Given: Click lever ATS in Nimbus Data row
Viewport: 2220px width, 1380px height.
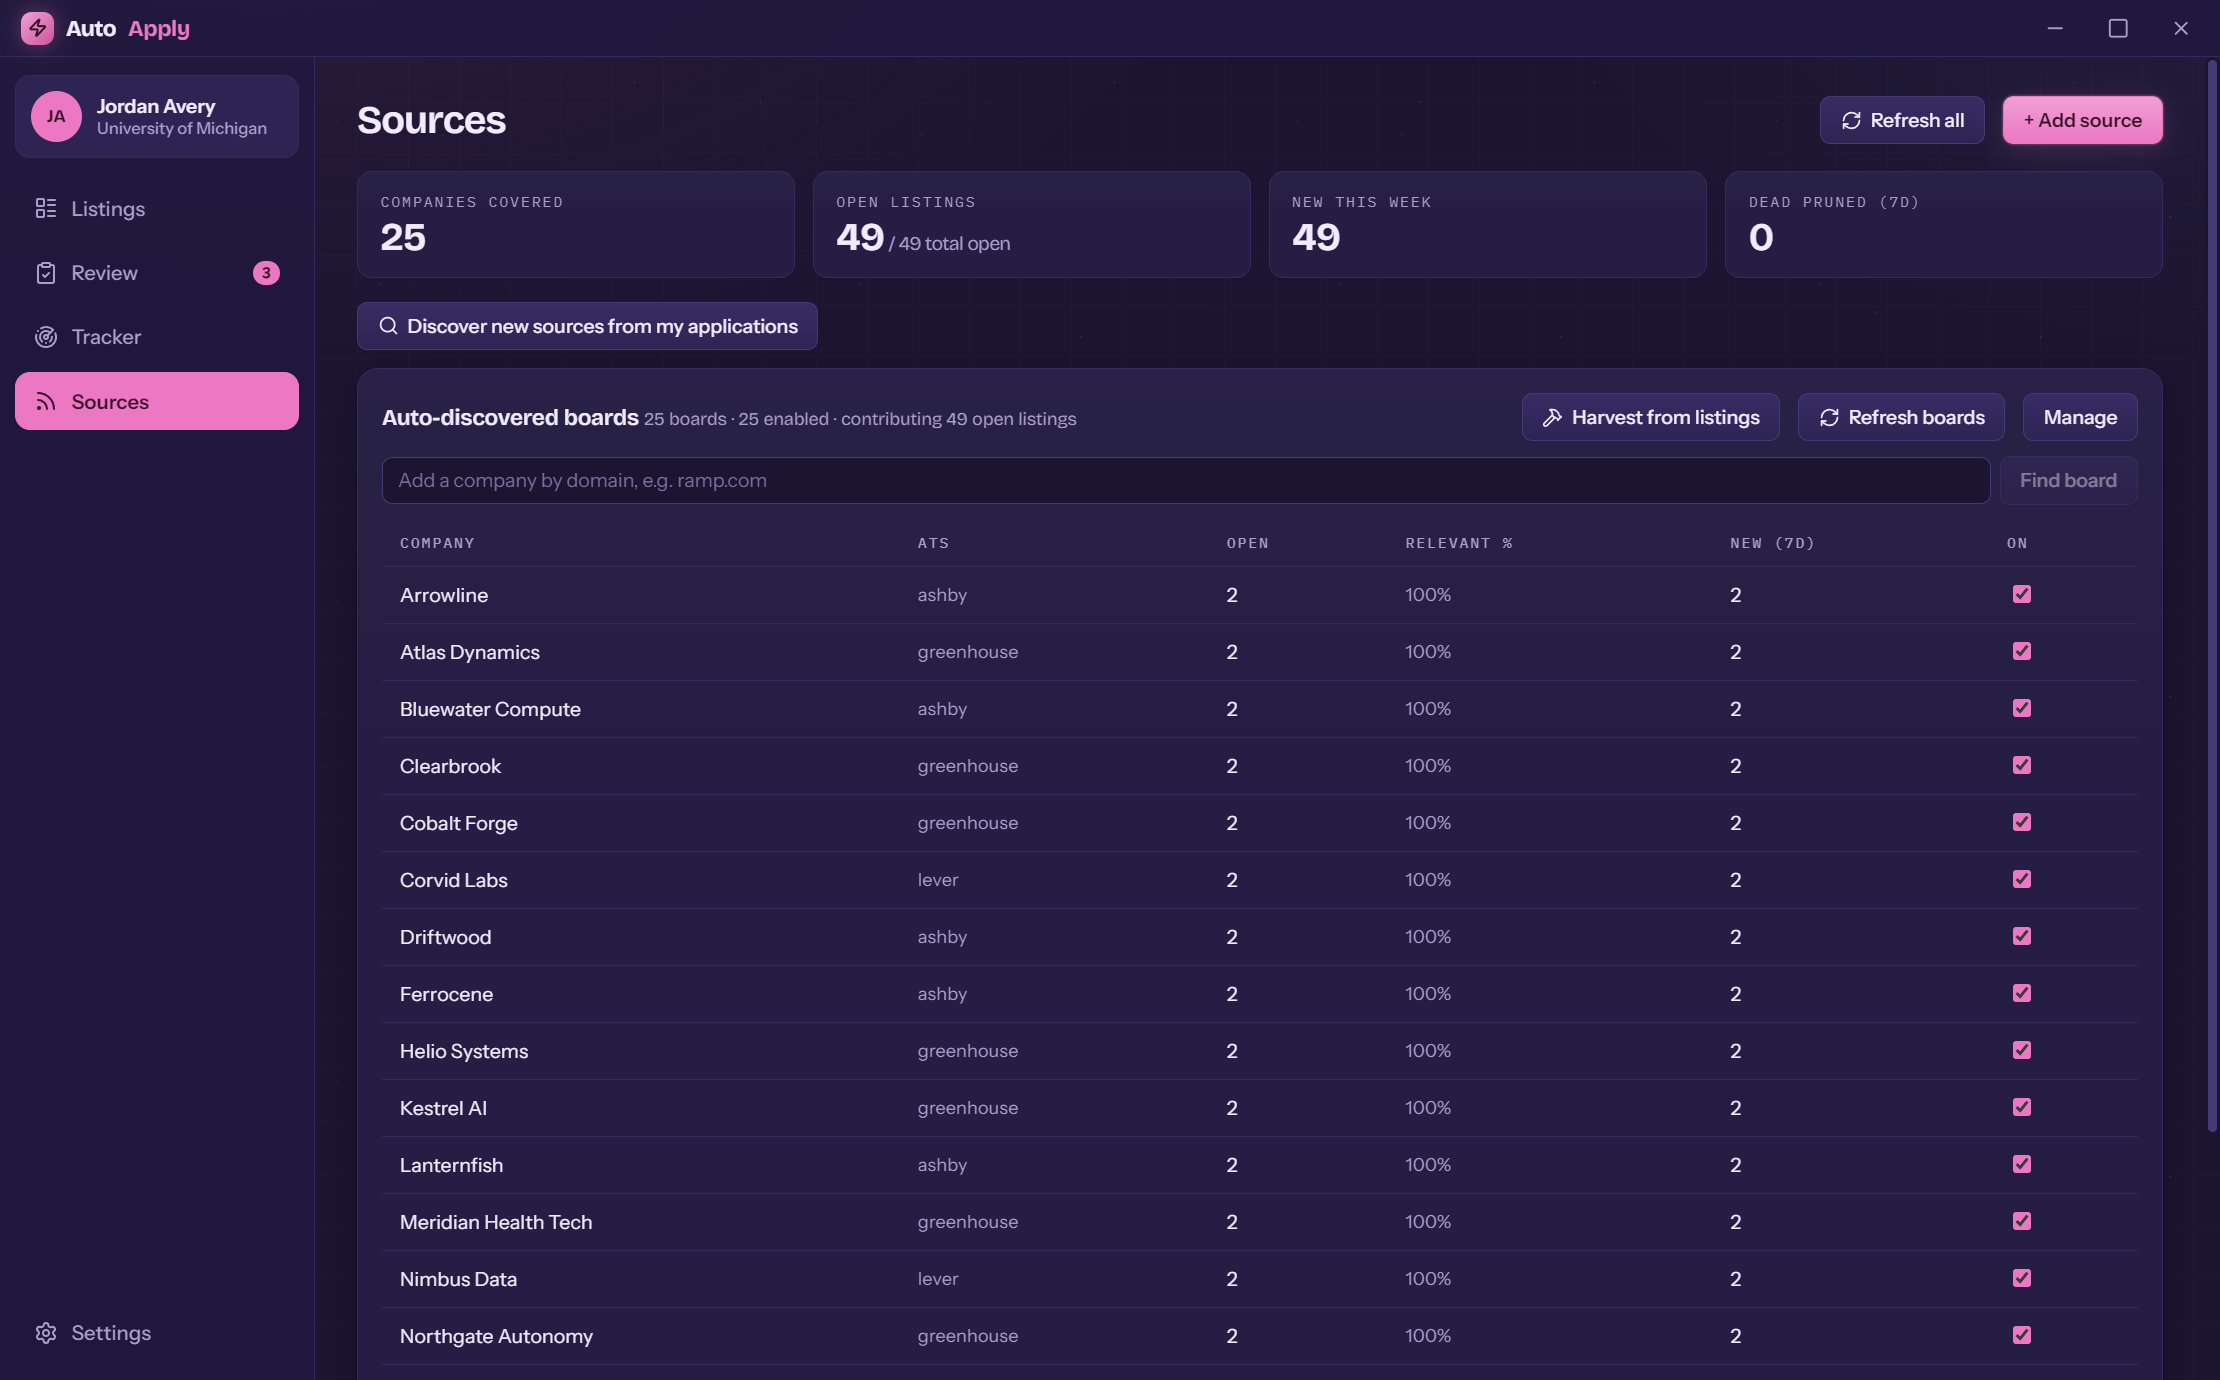Looking at the screenshot, I should [938, 1279].
